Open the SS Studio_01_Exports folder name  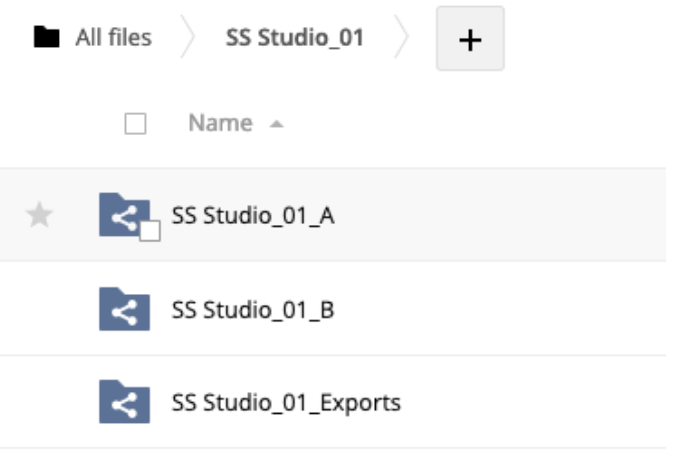(x=286, y=403)
